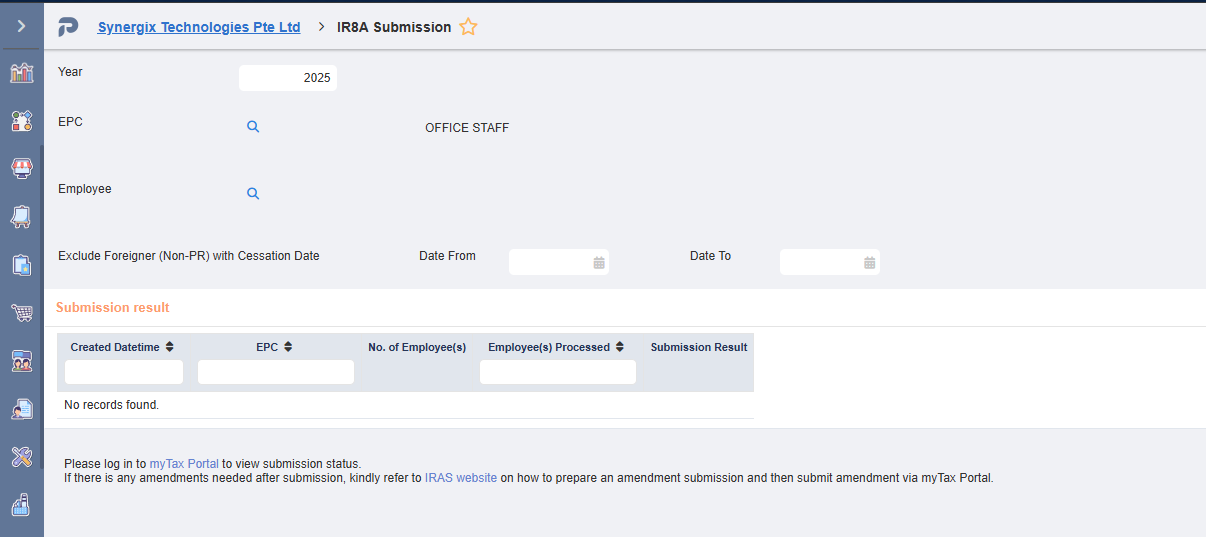Click the OFFICE STAFF text
Viewport: 1206px width, 537px height.
point(467,128)
